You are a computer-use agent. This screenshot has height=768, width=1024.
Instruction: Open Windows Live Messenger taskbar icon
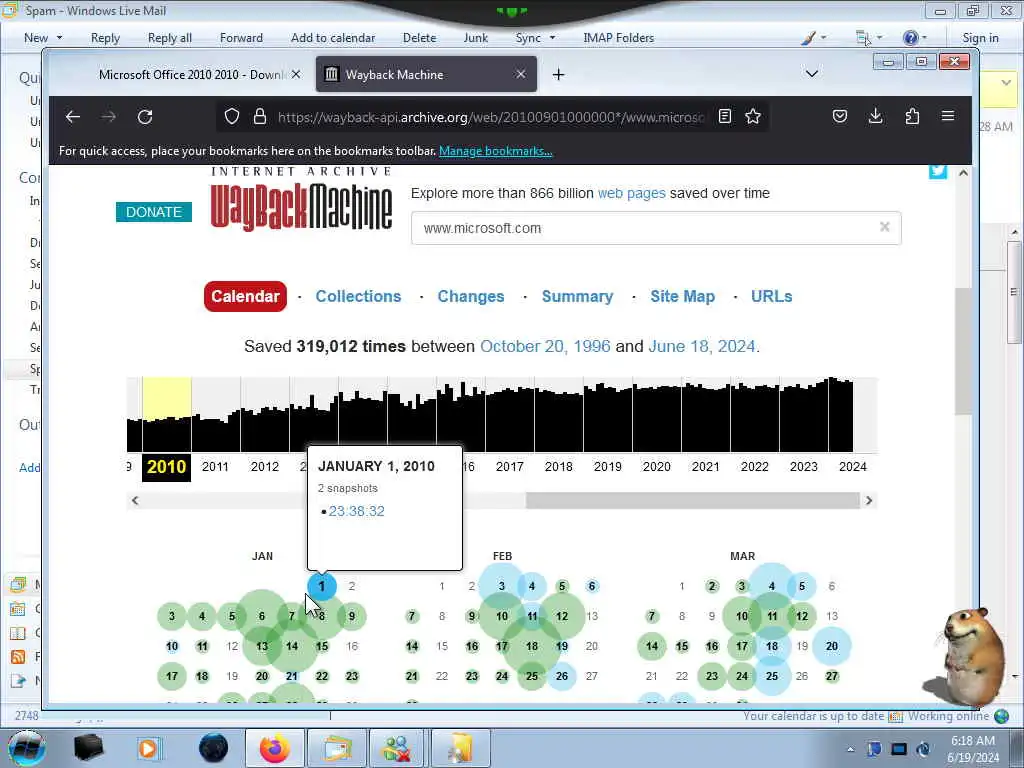(397, 748)
